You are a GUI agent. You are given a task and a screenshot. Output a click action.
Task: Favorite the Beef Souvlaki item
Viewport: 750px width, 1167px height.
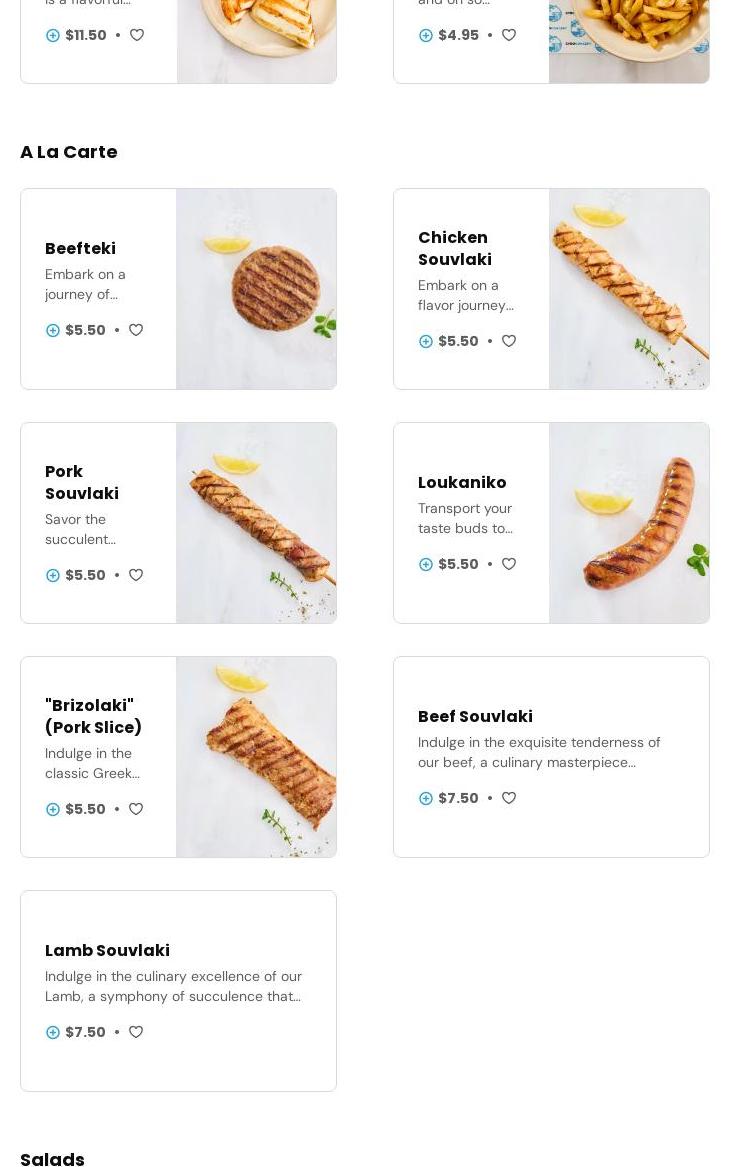(x=509, y=798)
